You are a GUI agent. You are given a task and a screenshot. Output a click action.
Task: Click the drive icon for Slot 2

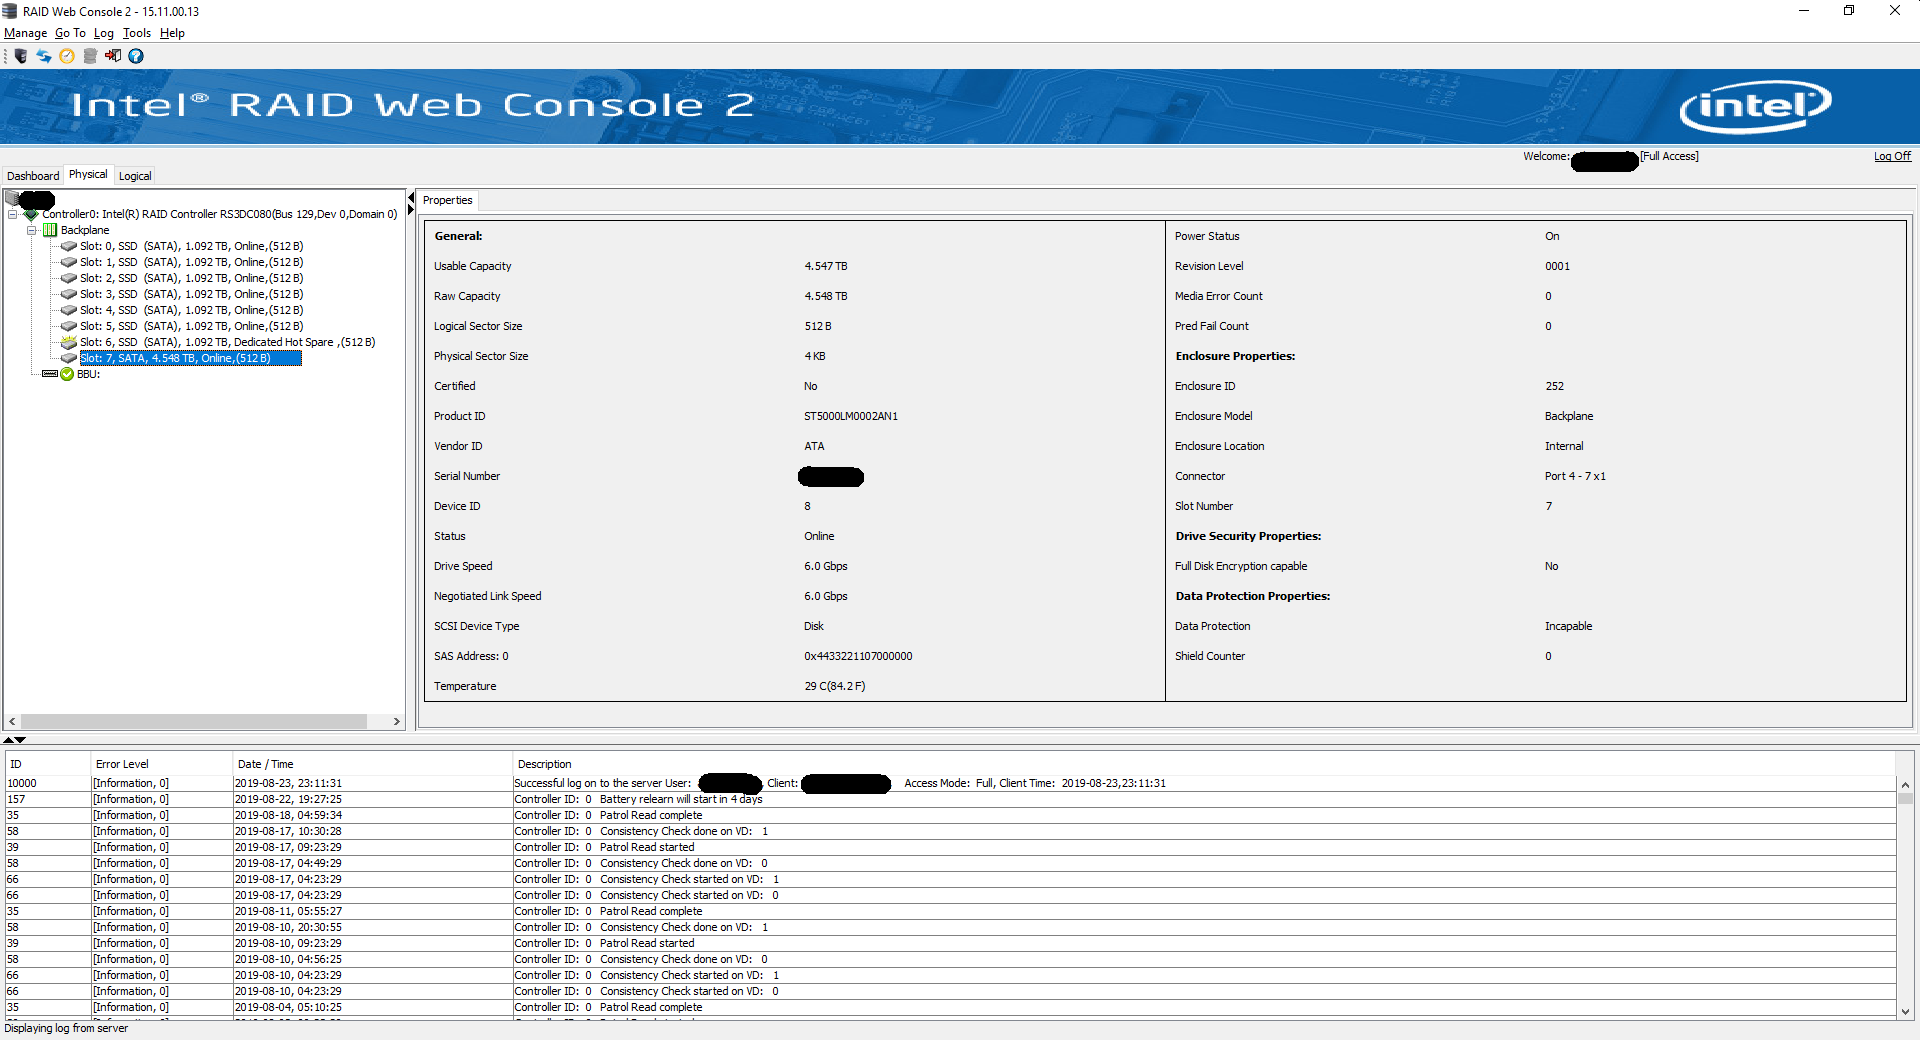click(x=69, y=278)
